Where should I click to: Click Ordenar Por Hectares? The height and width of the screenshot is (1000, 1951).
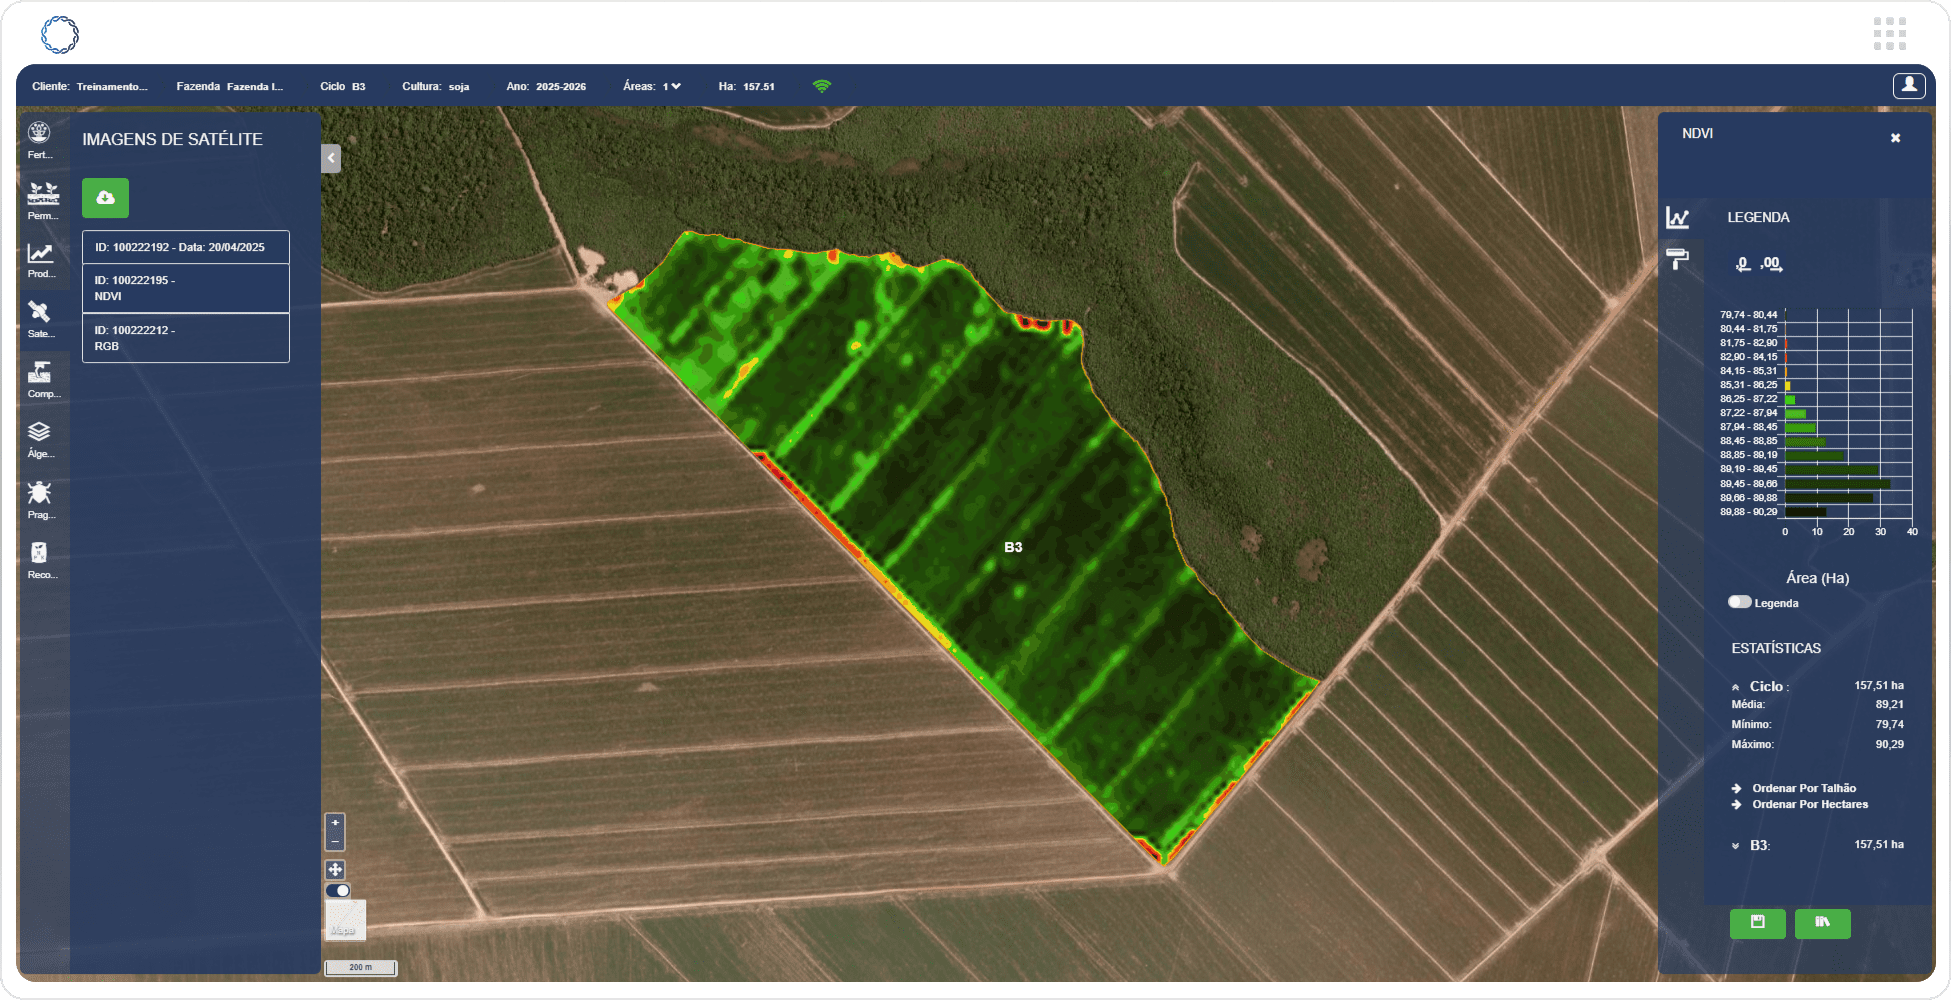pyautogui.click(x=1809, y=804)
